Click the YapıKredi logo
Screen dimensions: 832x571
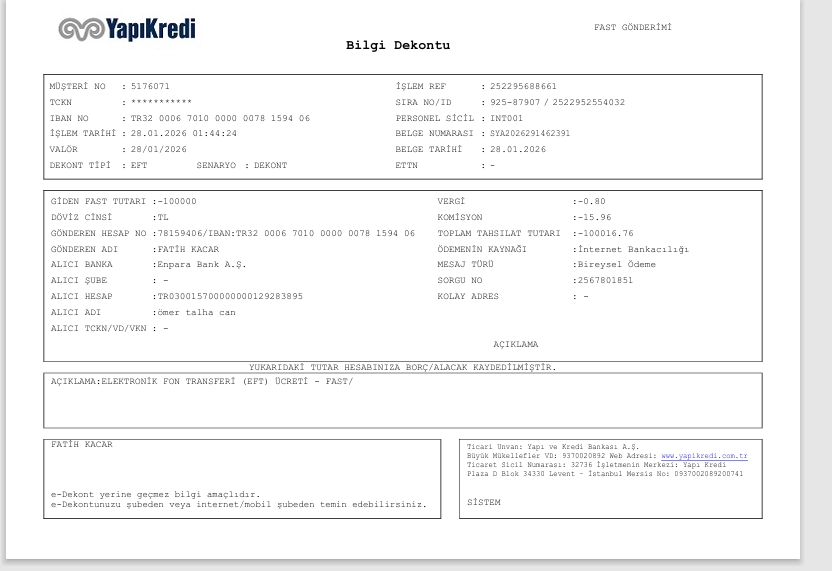(x=127, y=29)
